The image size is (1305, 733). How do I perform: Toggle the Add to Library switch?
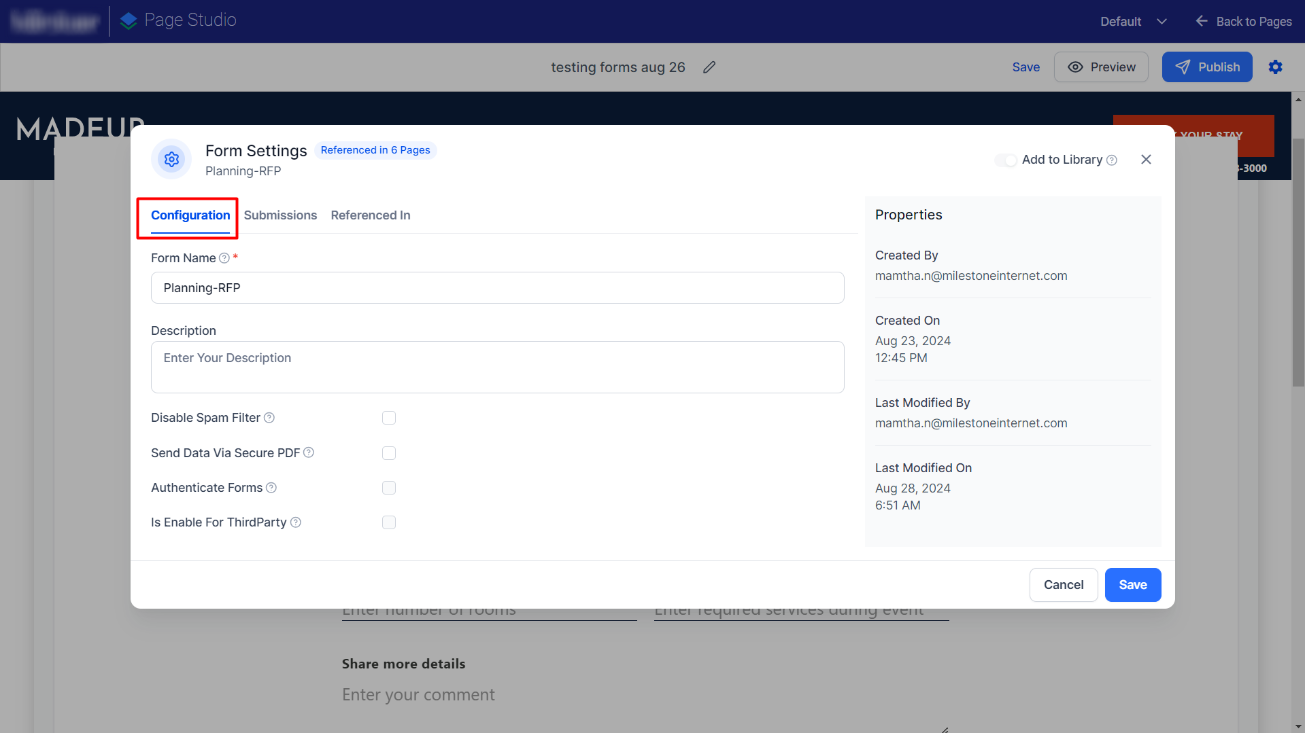click(1006, 160)
